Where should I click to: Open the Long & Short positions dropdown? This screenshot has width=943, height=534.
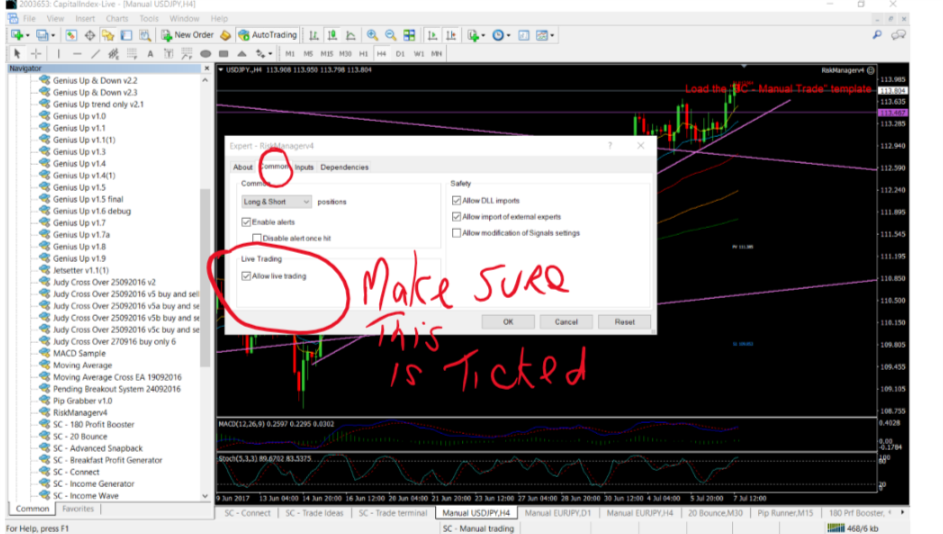pos(277,202)
